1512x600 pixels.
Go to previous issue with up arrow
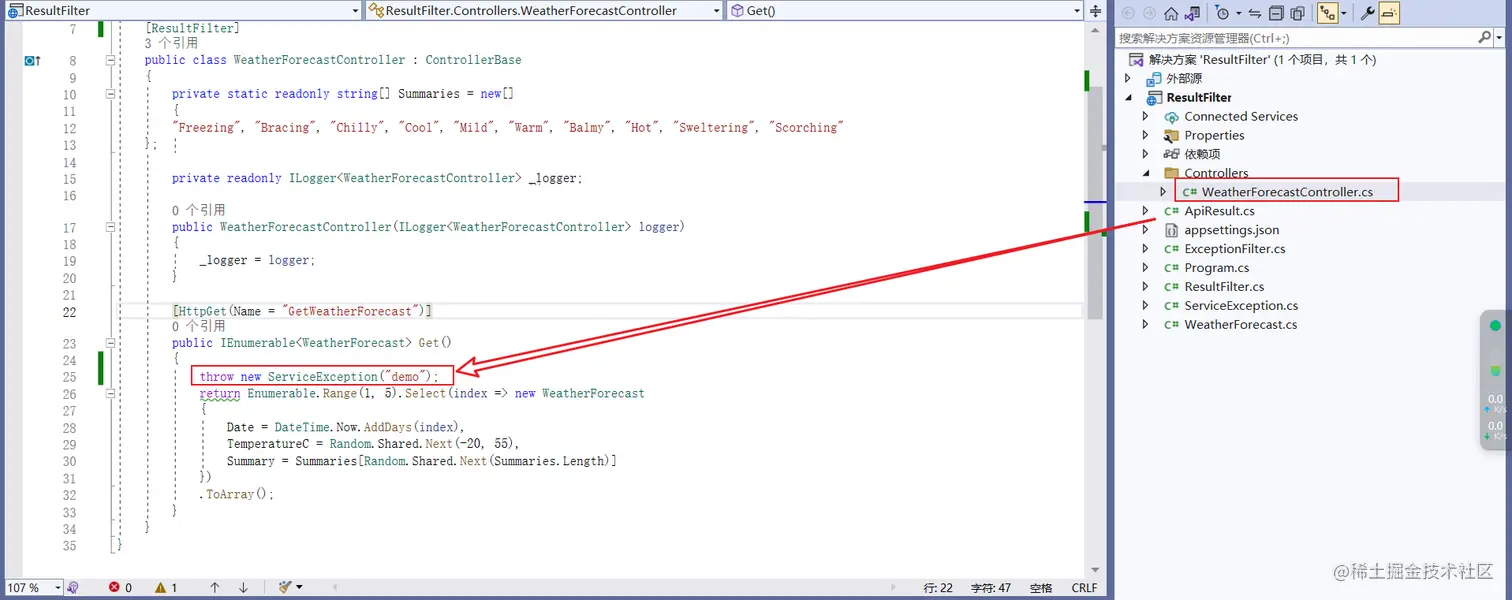pos(214,588)
